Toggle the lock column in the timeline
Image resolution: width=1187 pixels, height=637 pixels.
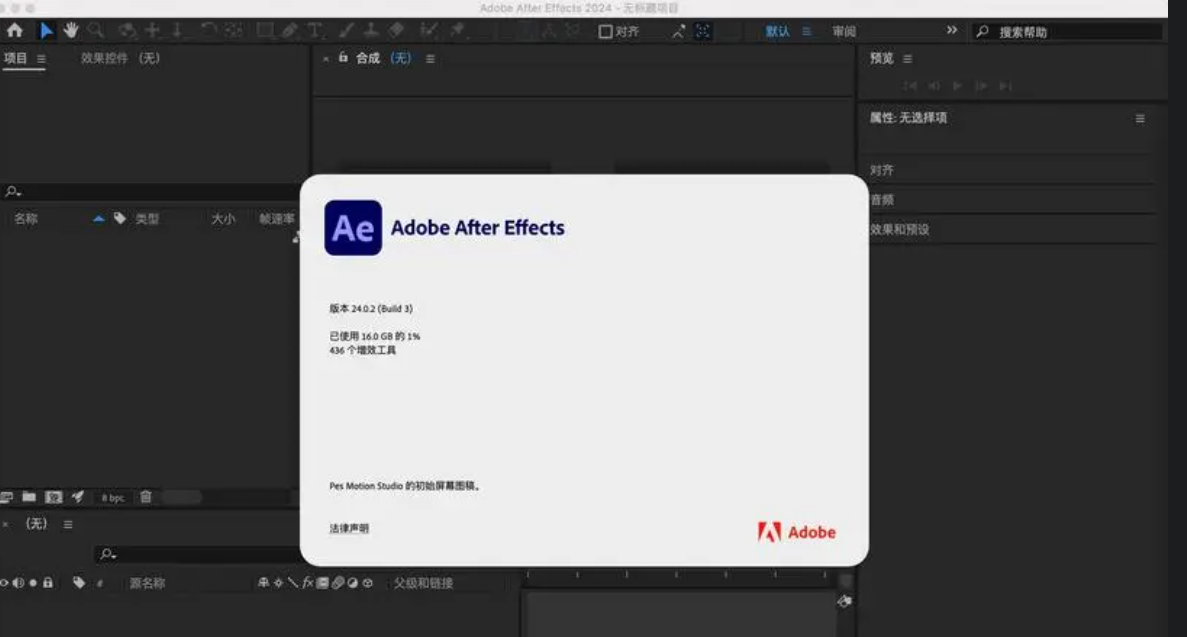46,583
